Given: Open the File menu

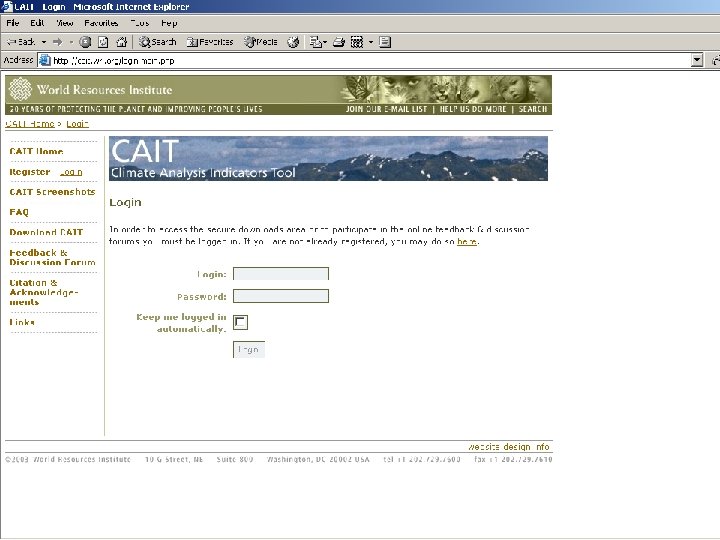Looking at the screenshot, I should click(x=12, y=23).
